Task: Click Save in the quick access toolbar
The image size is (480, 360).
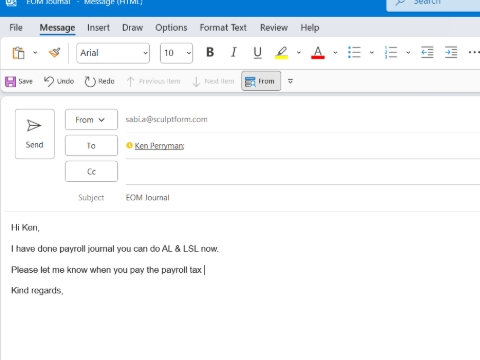Action: click(19, 81)
